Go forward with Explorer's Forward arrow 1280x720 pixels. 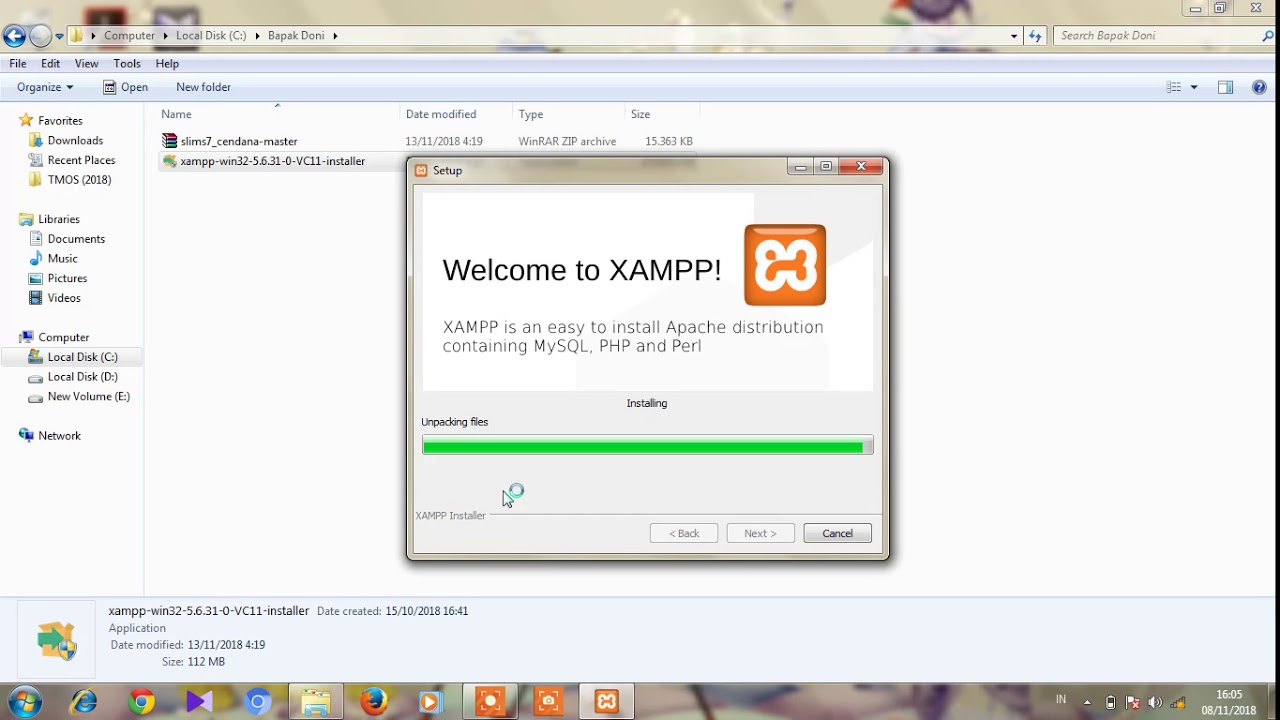pyautogui.click(x=40, y=36)
